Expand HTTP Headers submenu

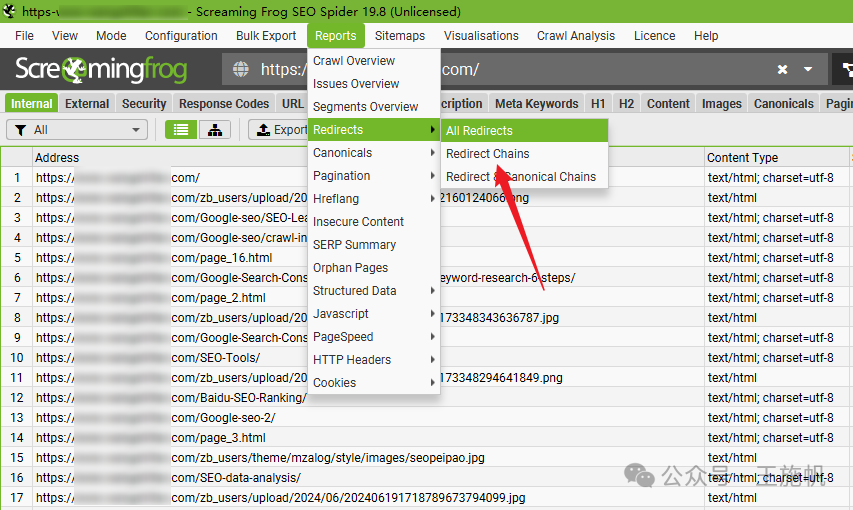click(374, 360)
